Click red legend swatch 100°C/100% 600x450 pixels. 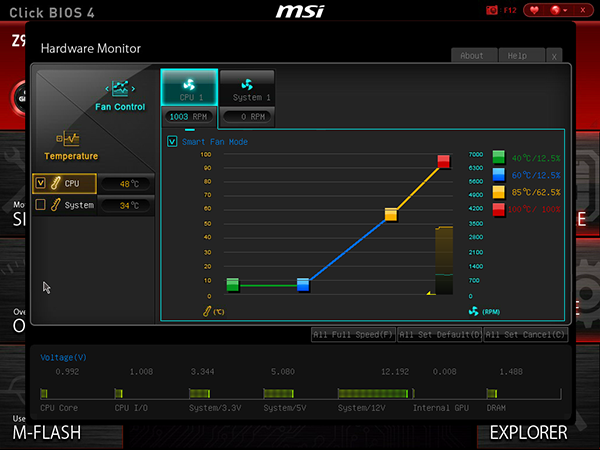pos(499,210)
